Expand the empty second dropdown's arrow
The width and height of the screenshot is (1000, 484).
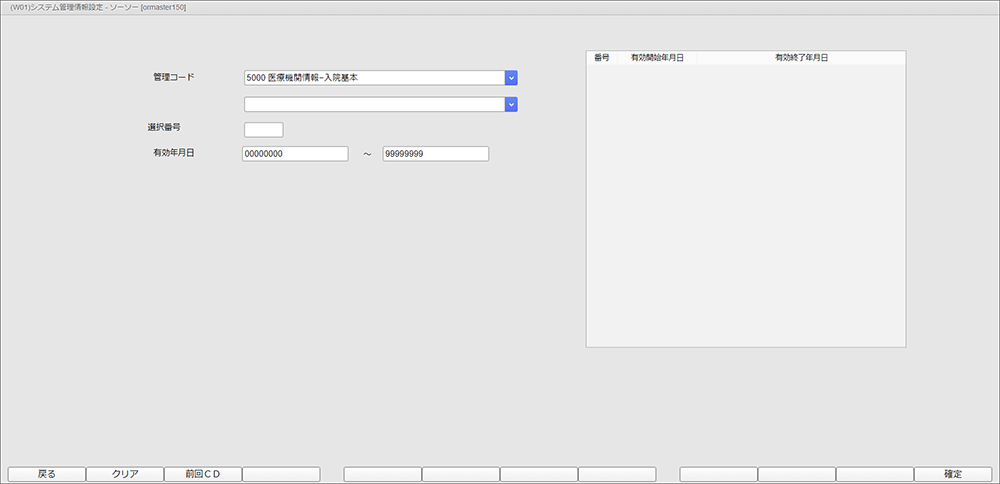pyautogui.click(x=511, y=104)
